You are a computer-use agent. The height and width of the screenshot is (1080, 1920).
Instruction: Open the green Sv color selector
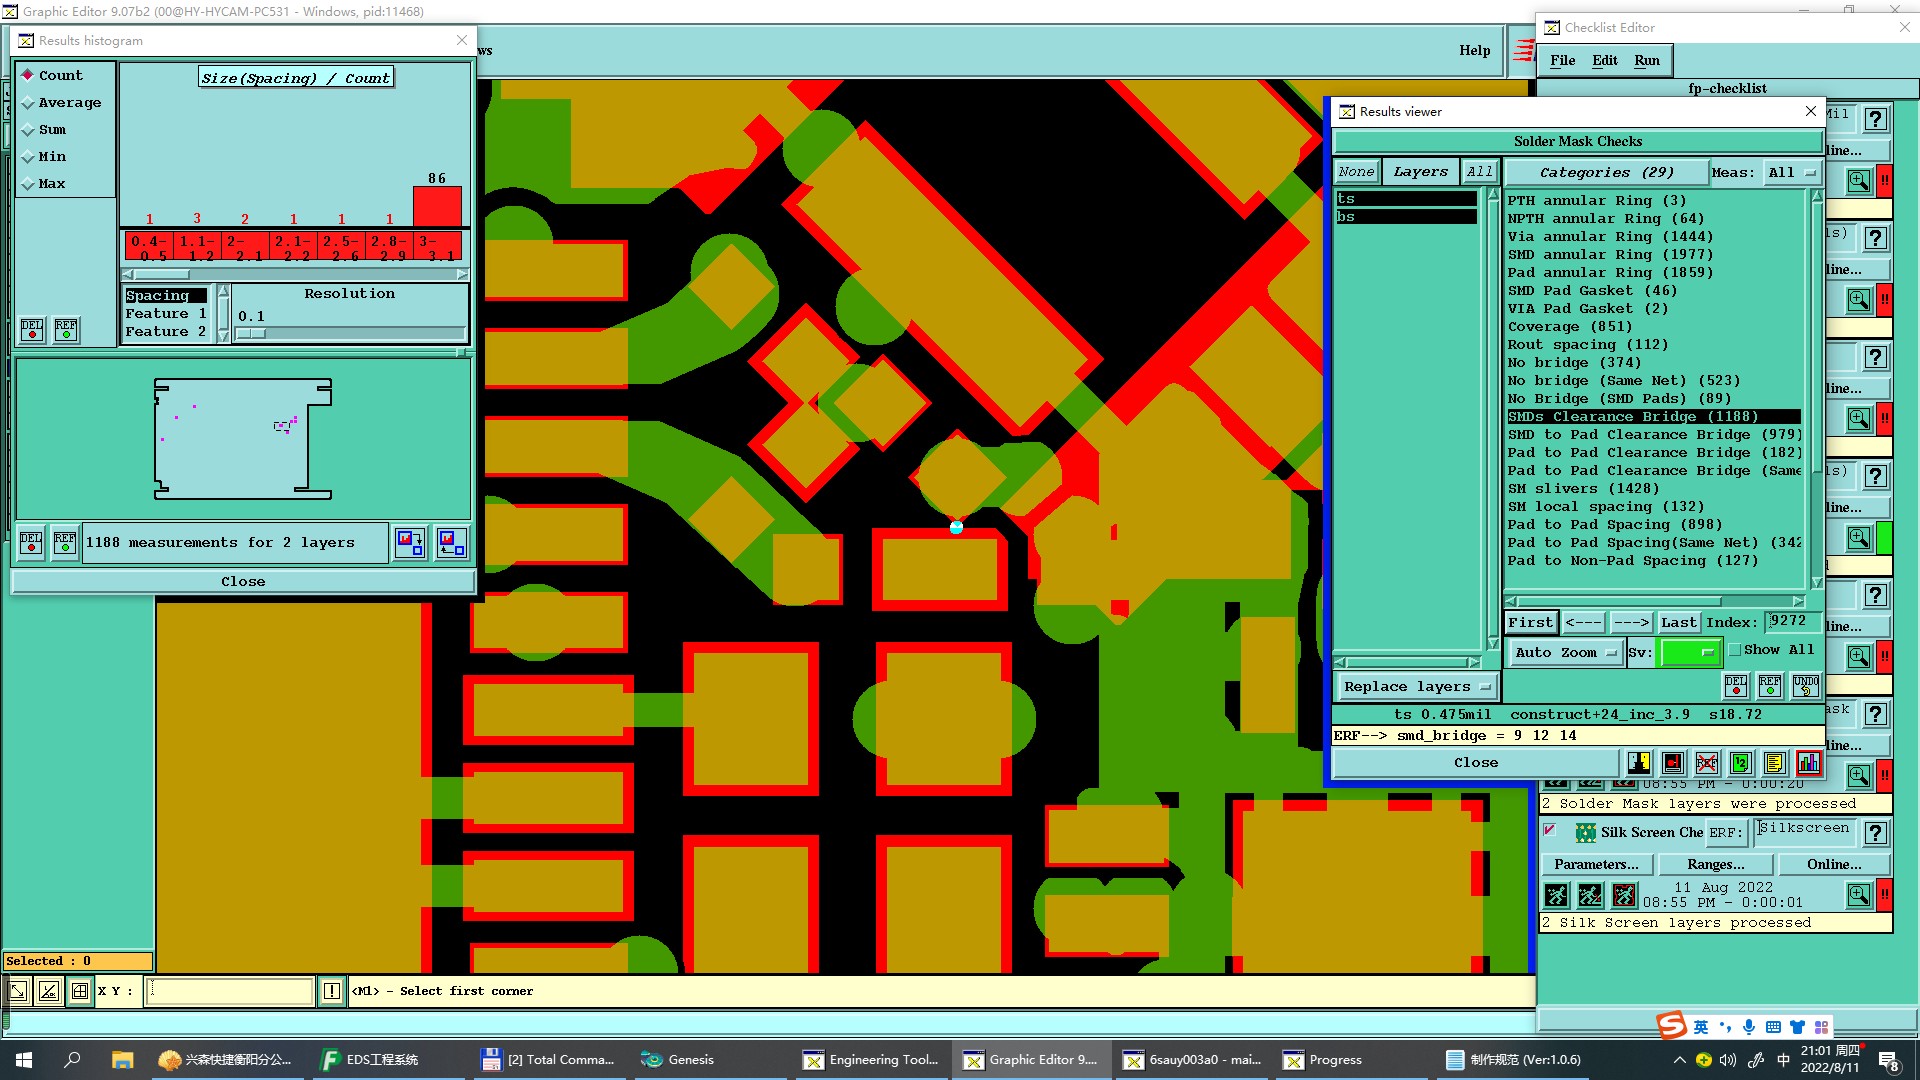(1690, 653)
